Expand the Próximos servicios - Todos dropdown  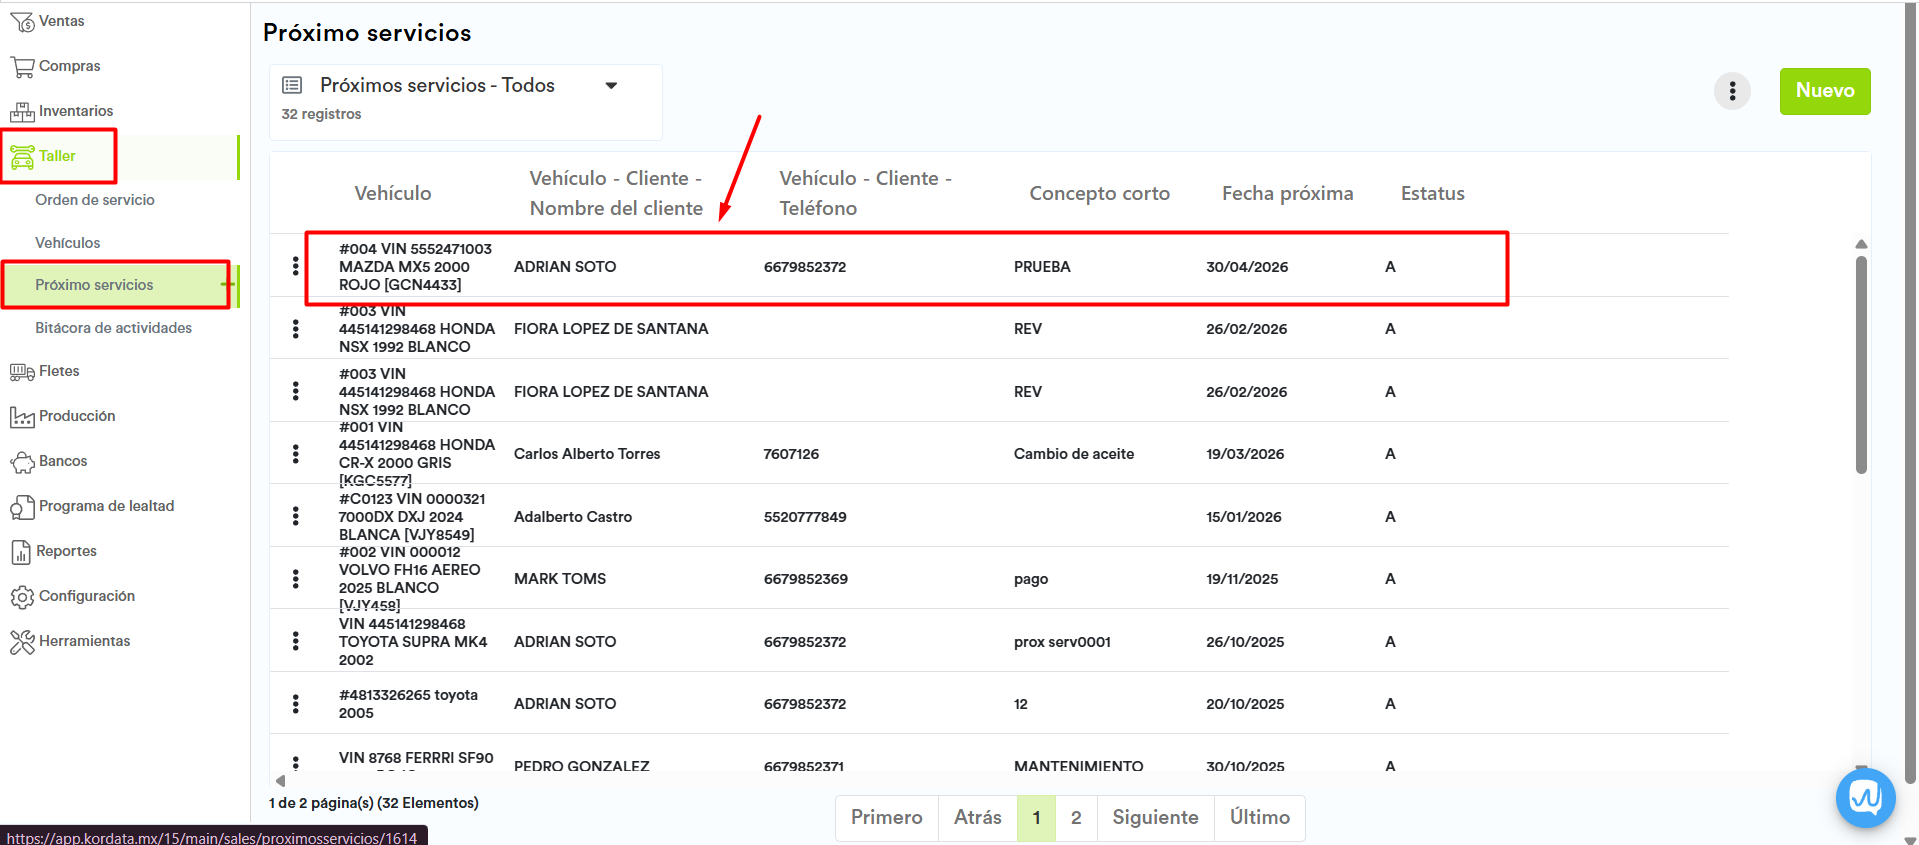click(x=611, y=85)
